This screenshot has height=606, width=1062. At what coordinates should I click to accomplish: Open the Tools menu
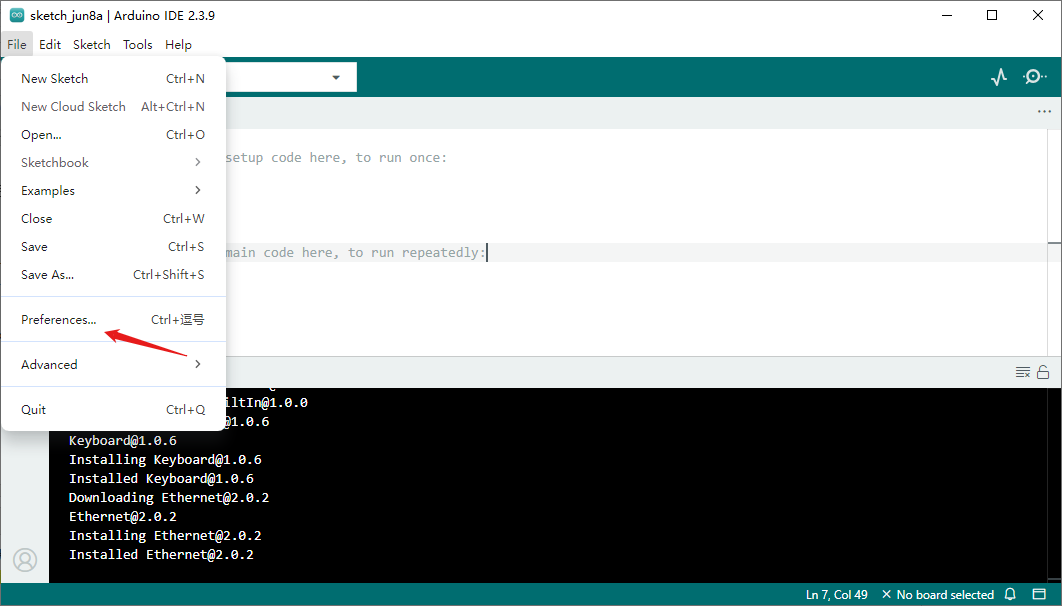pos(137,45)
